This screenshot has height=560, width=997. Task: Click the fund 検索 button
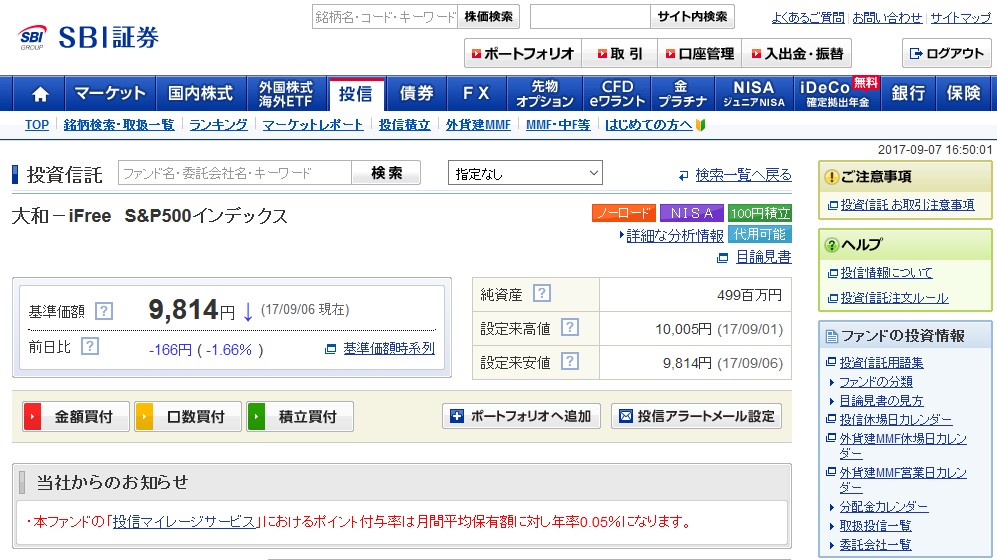coord(387,173)
